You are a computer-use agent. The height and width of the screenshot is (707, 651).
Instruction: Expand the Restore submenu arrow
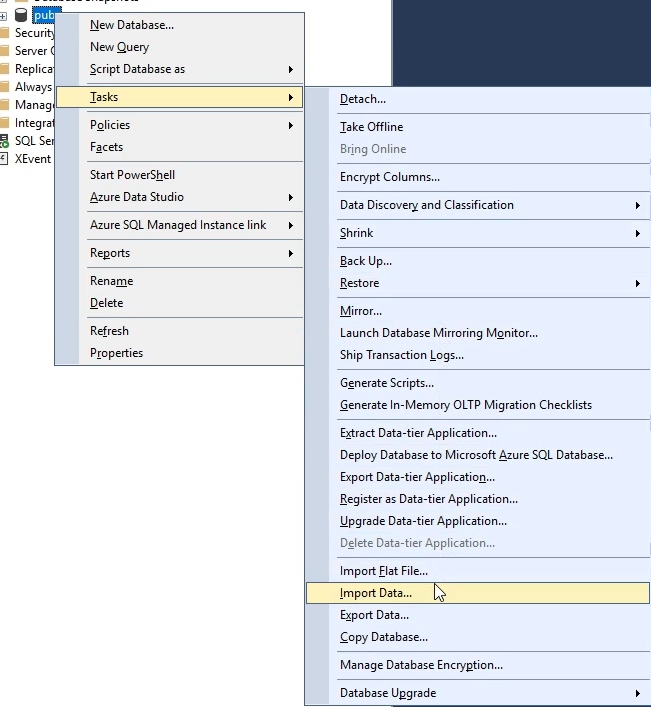(637, 284)
